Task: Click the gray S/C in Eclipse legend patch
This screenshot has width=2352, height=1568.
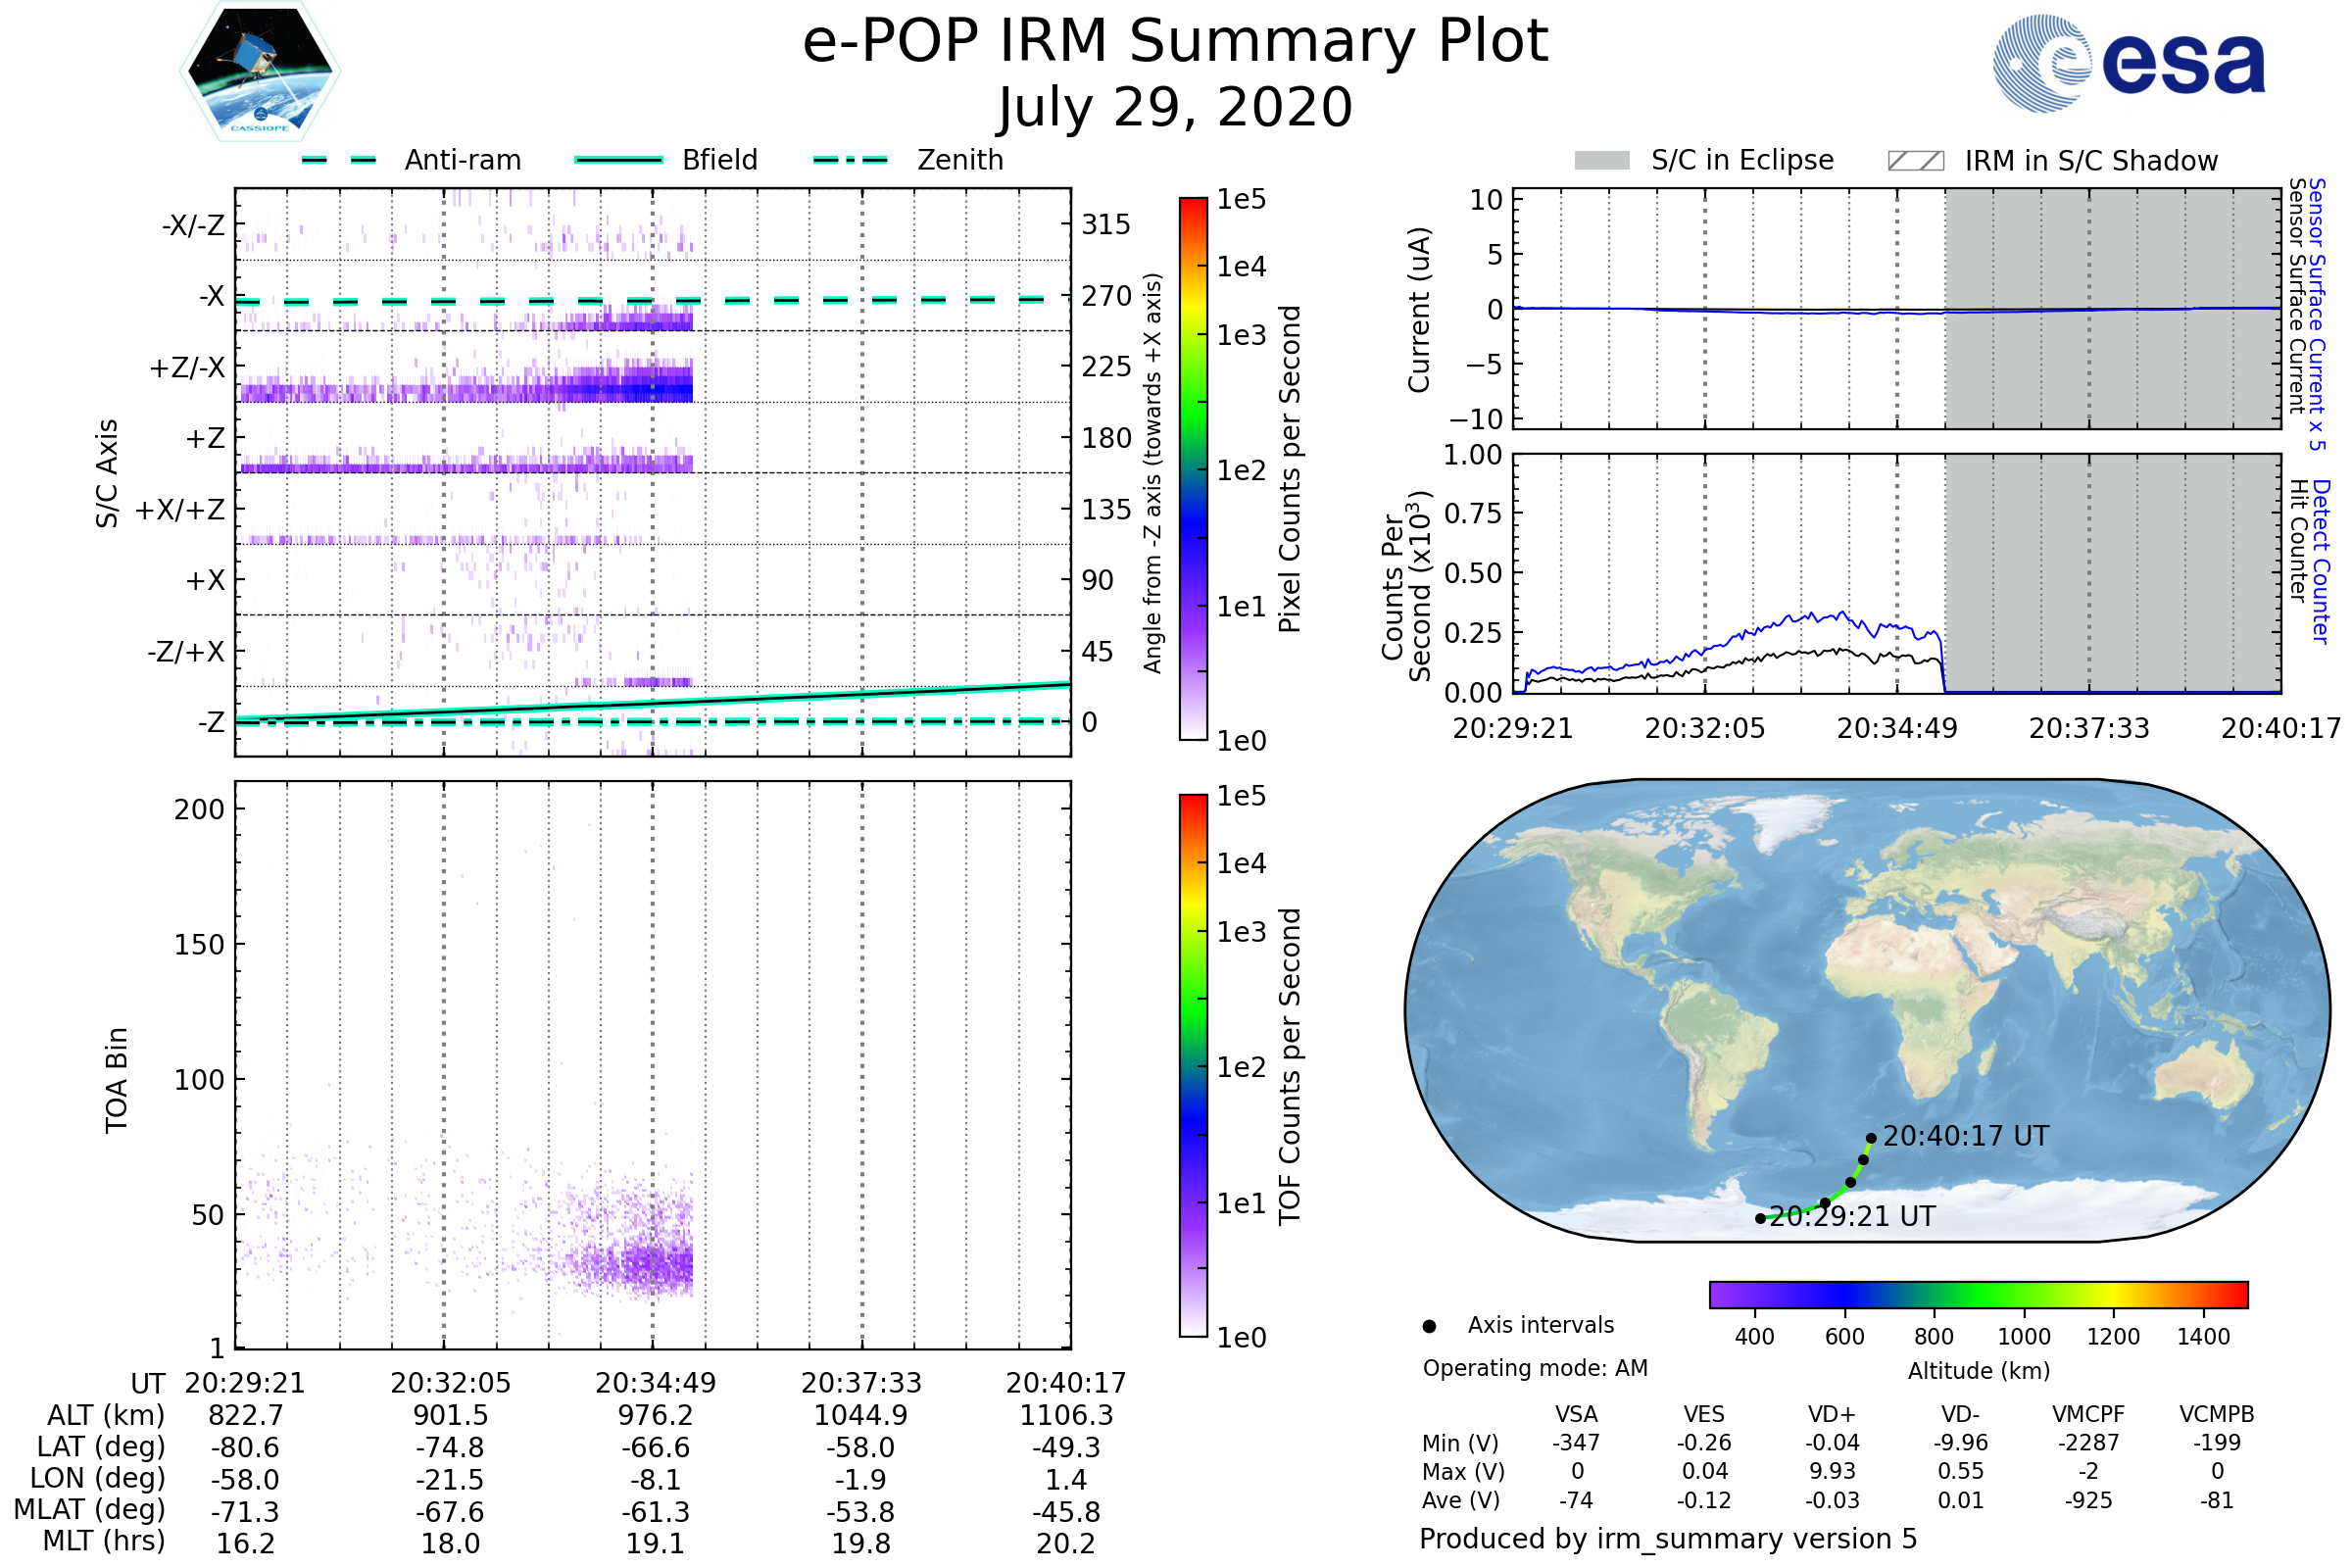Action: pyautogui.click(x=1601, y=161)
